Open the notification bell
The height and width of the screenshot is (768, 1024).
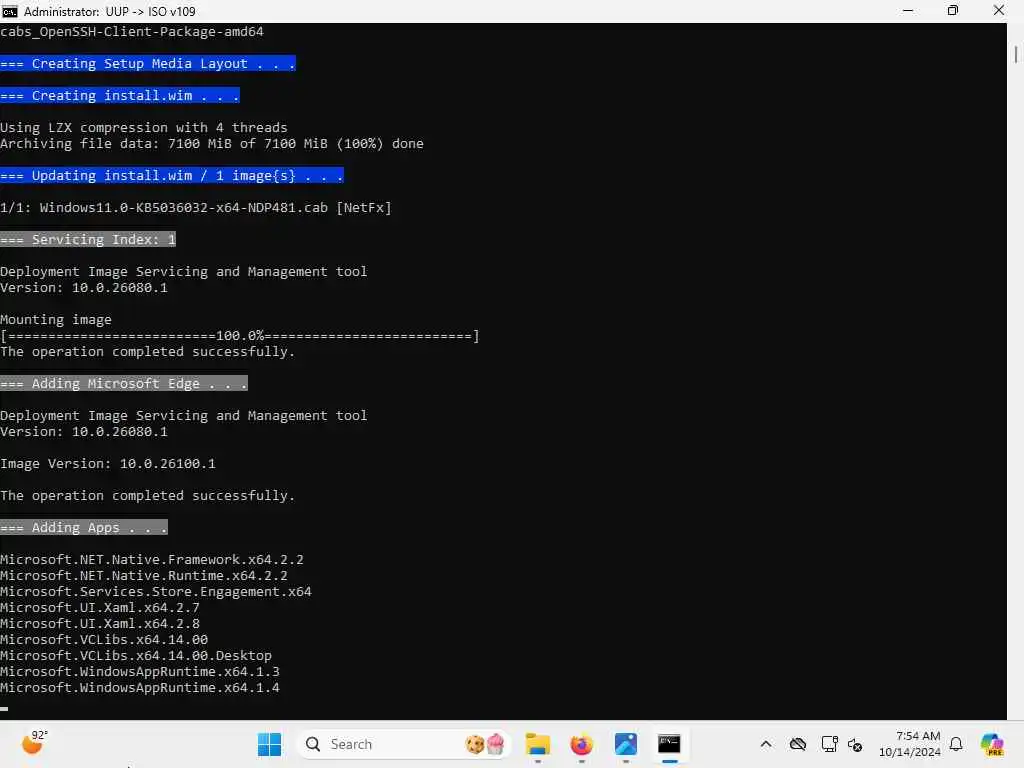(956, 744)
